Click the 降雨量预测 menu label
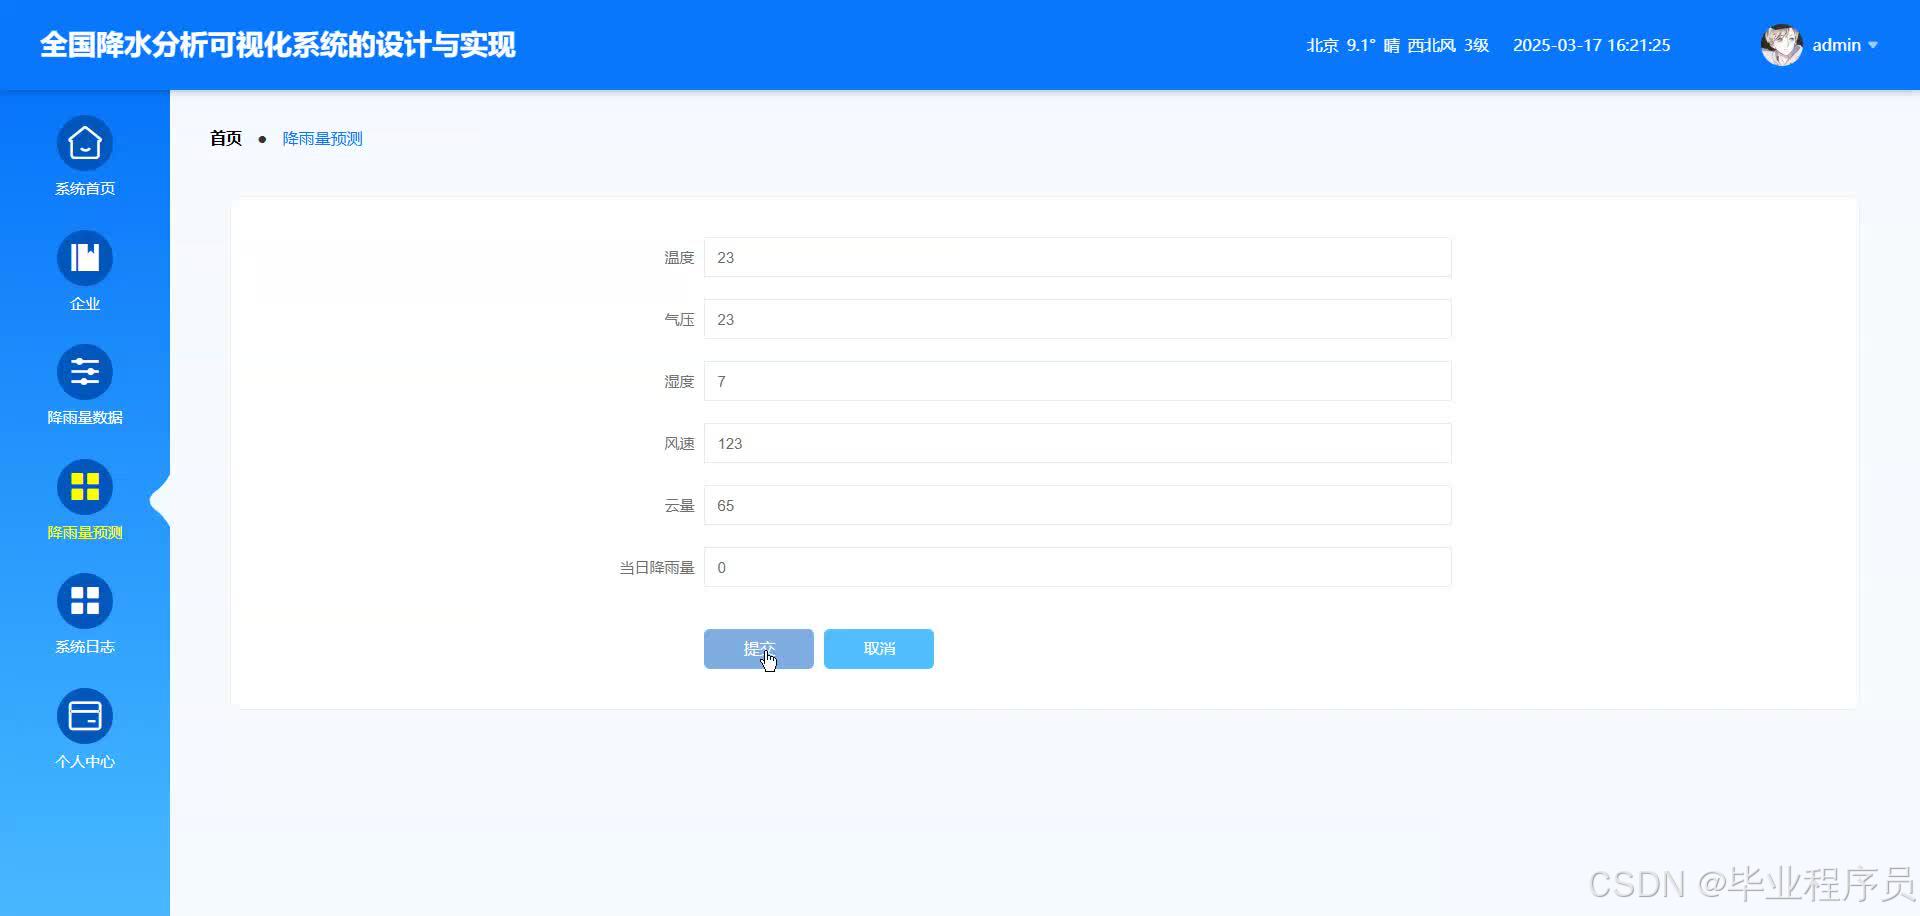1920x916 pixels. [85, 533]
